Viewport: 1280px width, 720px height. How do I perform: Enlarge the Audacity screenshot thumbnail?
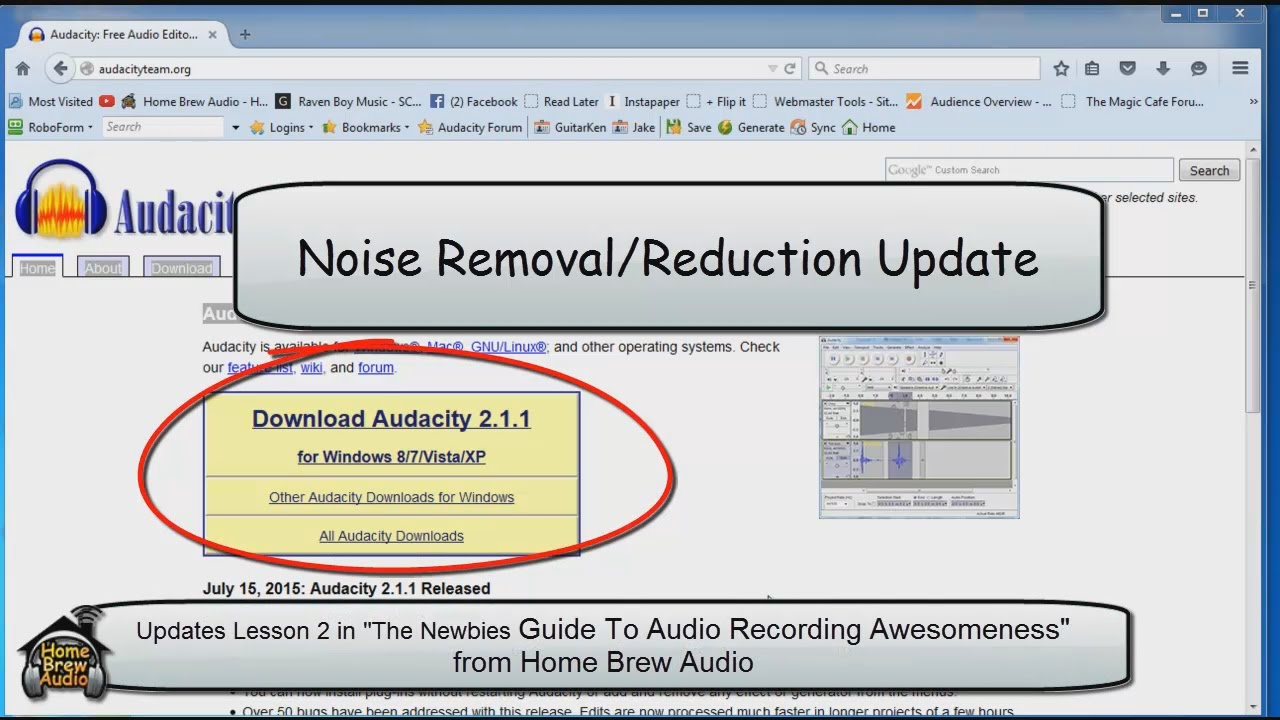919,427
